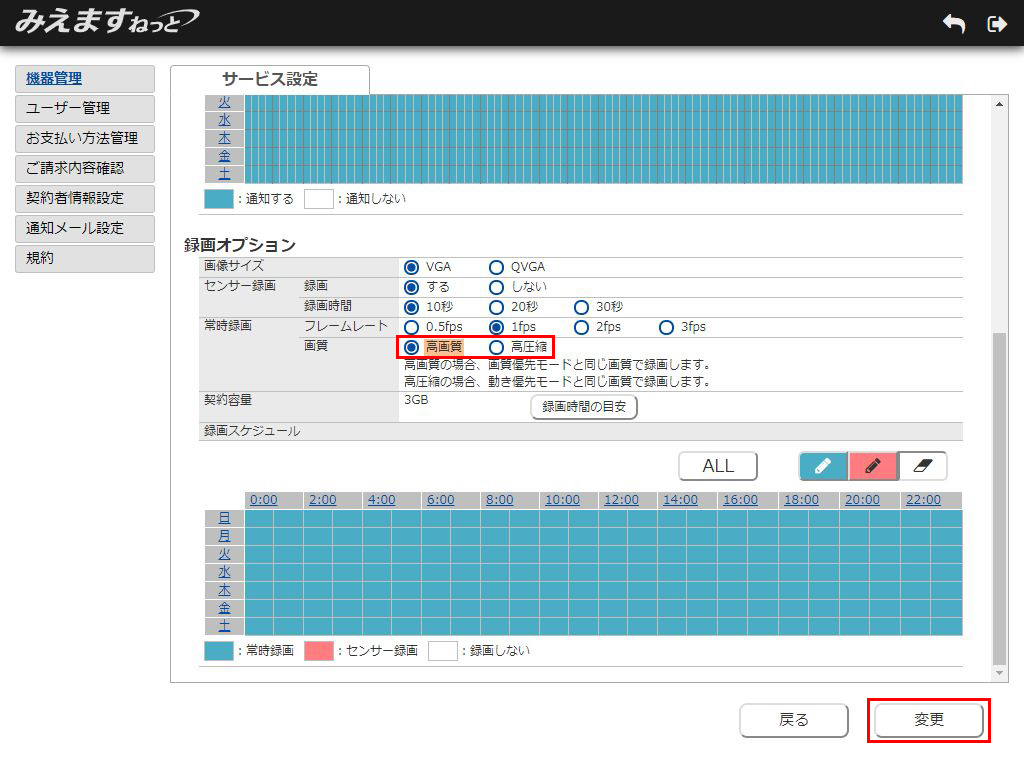Click the logout icon in header
This screenshot has height=768, width=1024.
996,24
